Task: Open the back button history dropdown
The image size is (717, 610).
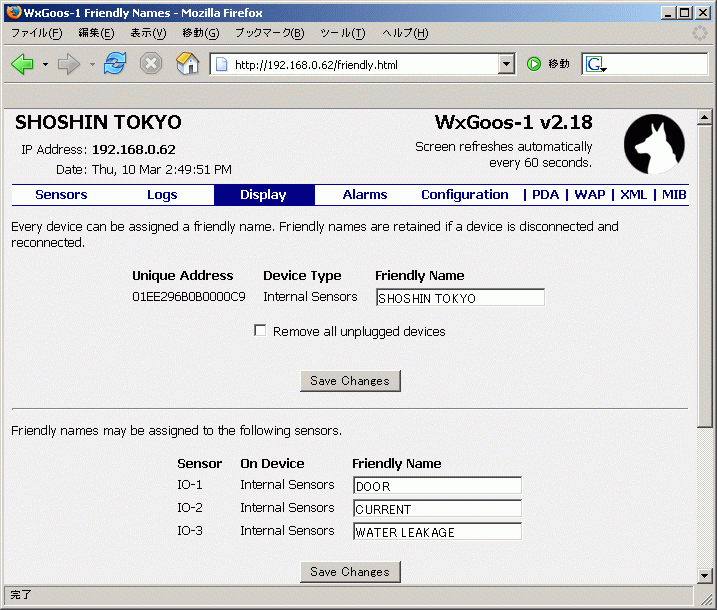Action: pyautogui.click(x=45, y=64)
